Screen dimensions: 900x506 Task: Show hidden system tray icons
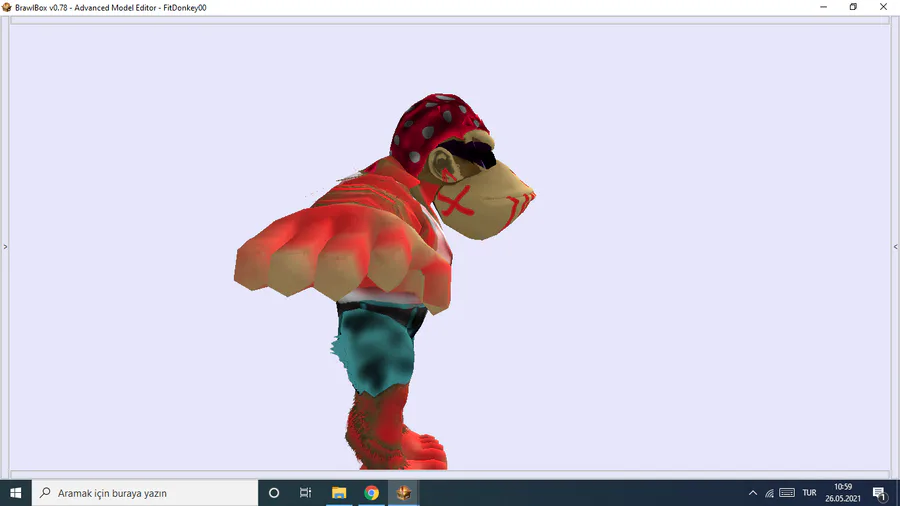point(752,493)
